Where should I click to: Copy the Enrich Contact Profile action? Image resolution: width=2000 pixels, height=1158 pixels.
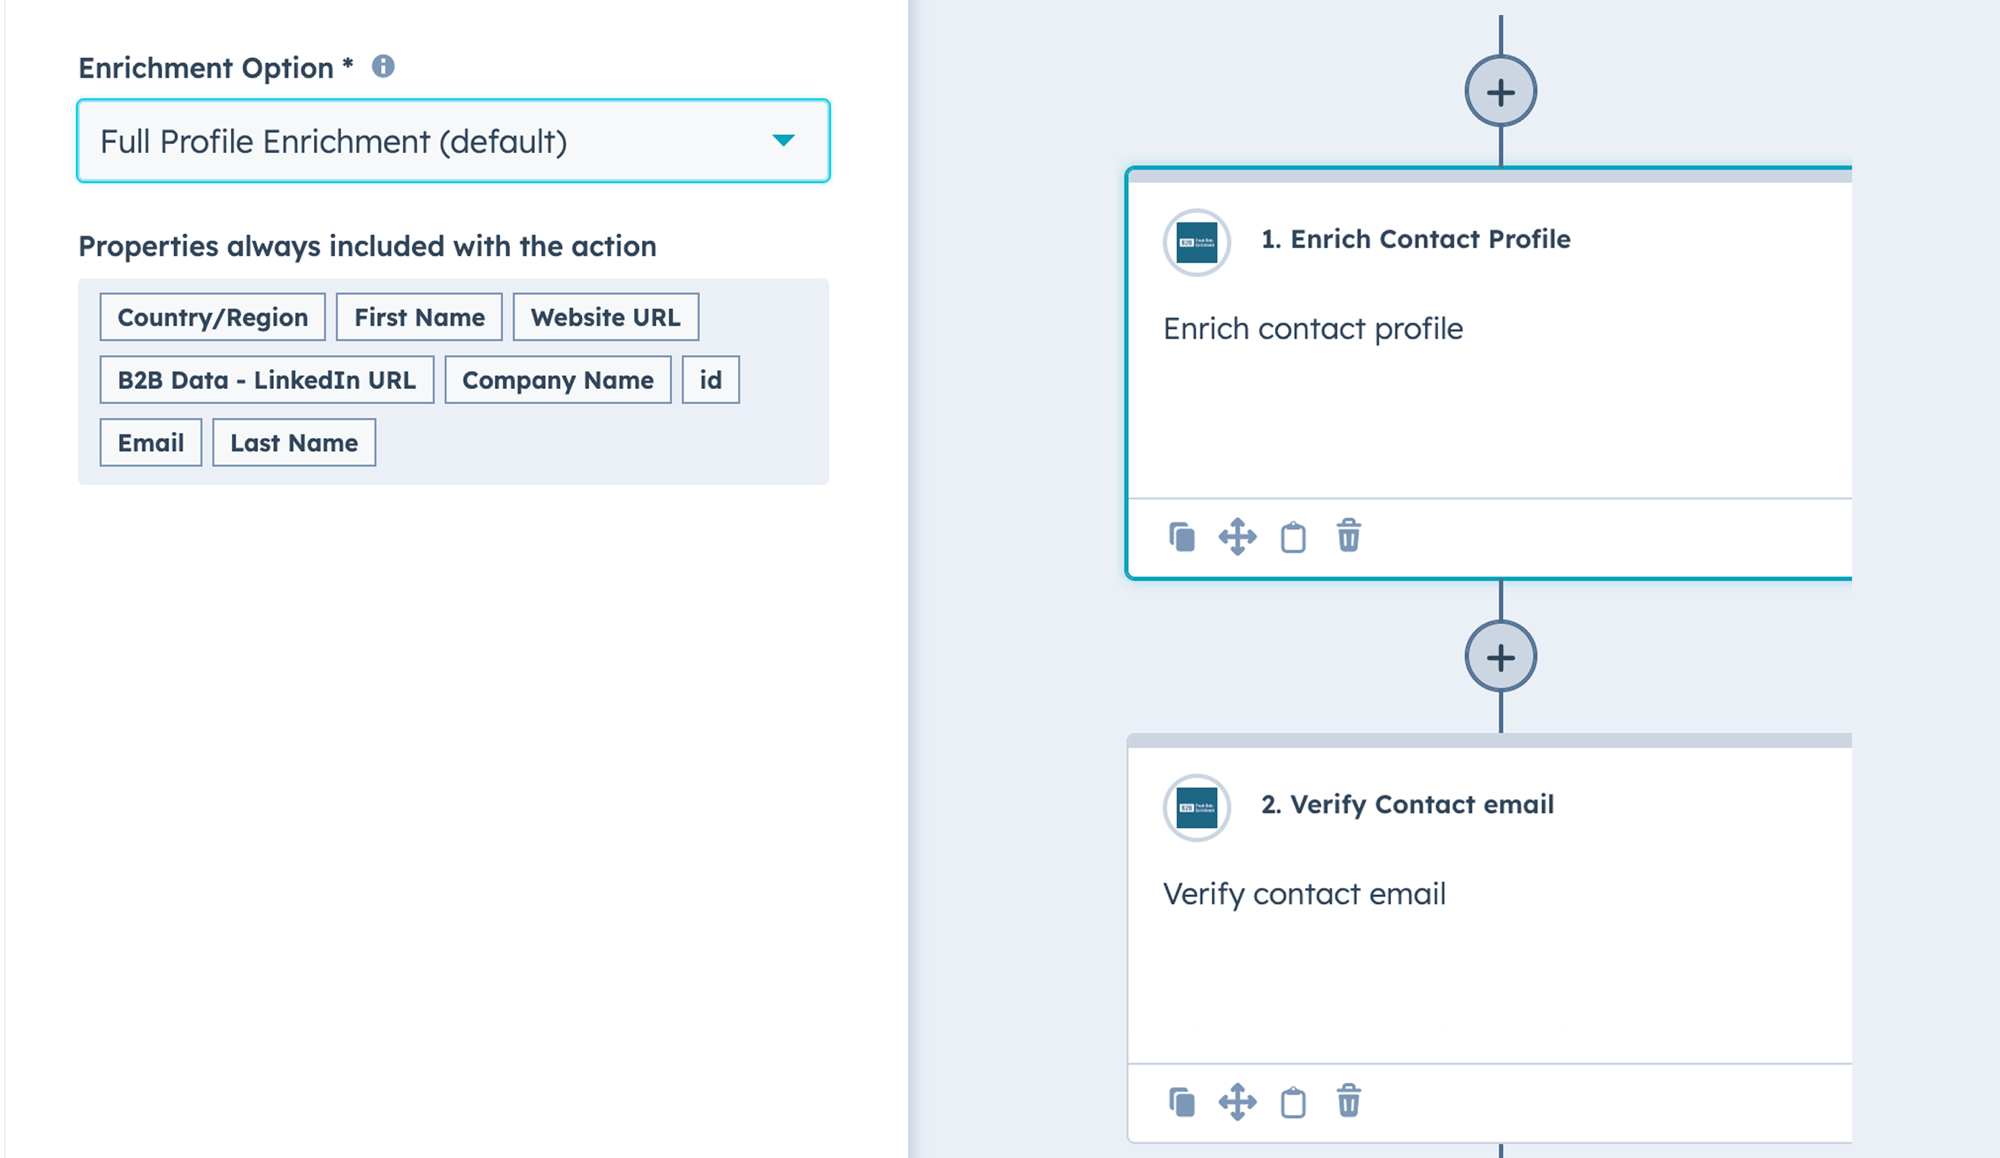pyautogui.click(x=1181, y=537)
